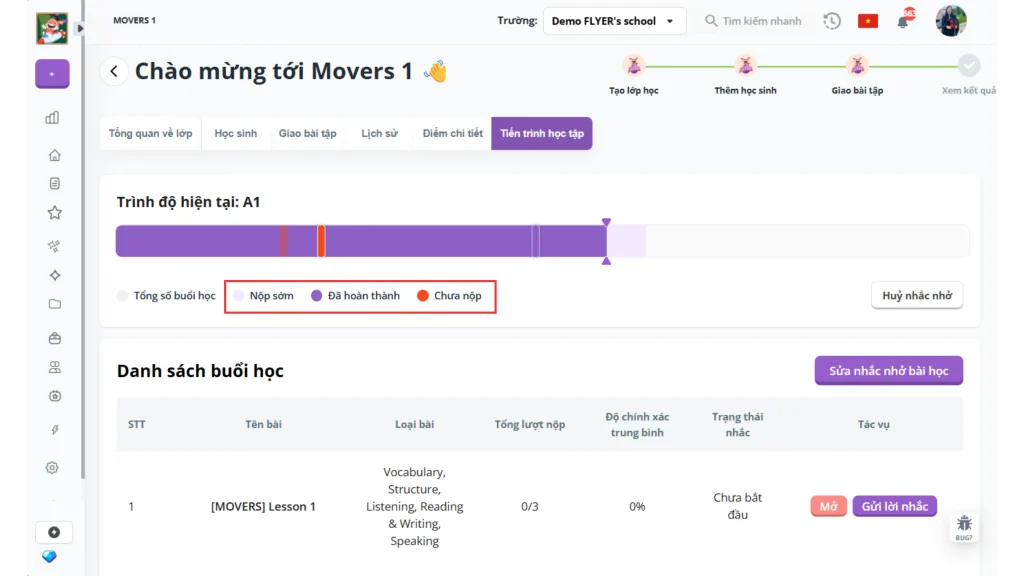Expand the sidebar with the arrow toggle
This screenshot has height=576, width=1024.
click(80, 28)
